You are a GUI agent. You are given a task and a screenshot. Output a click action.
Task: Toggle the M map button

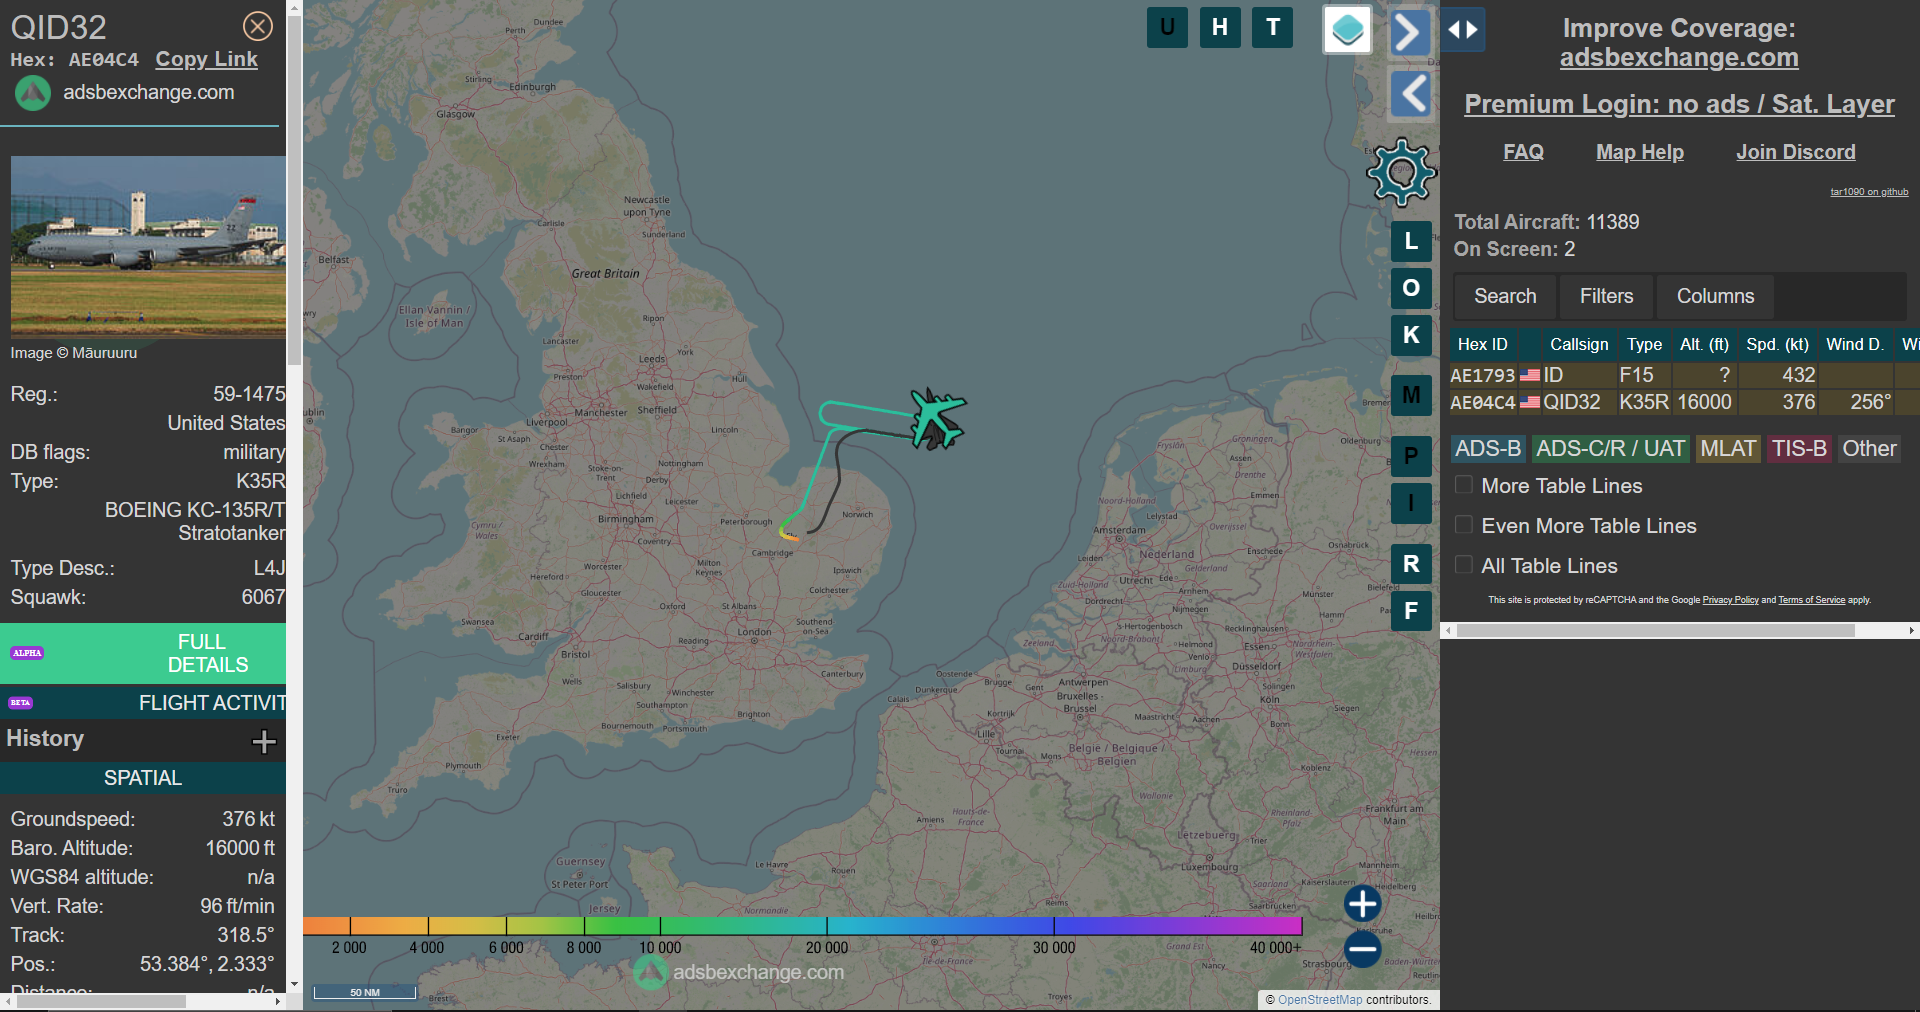click(x=1411, y=395)
